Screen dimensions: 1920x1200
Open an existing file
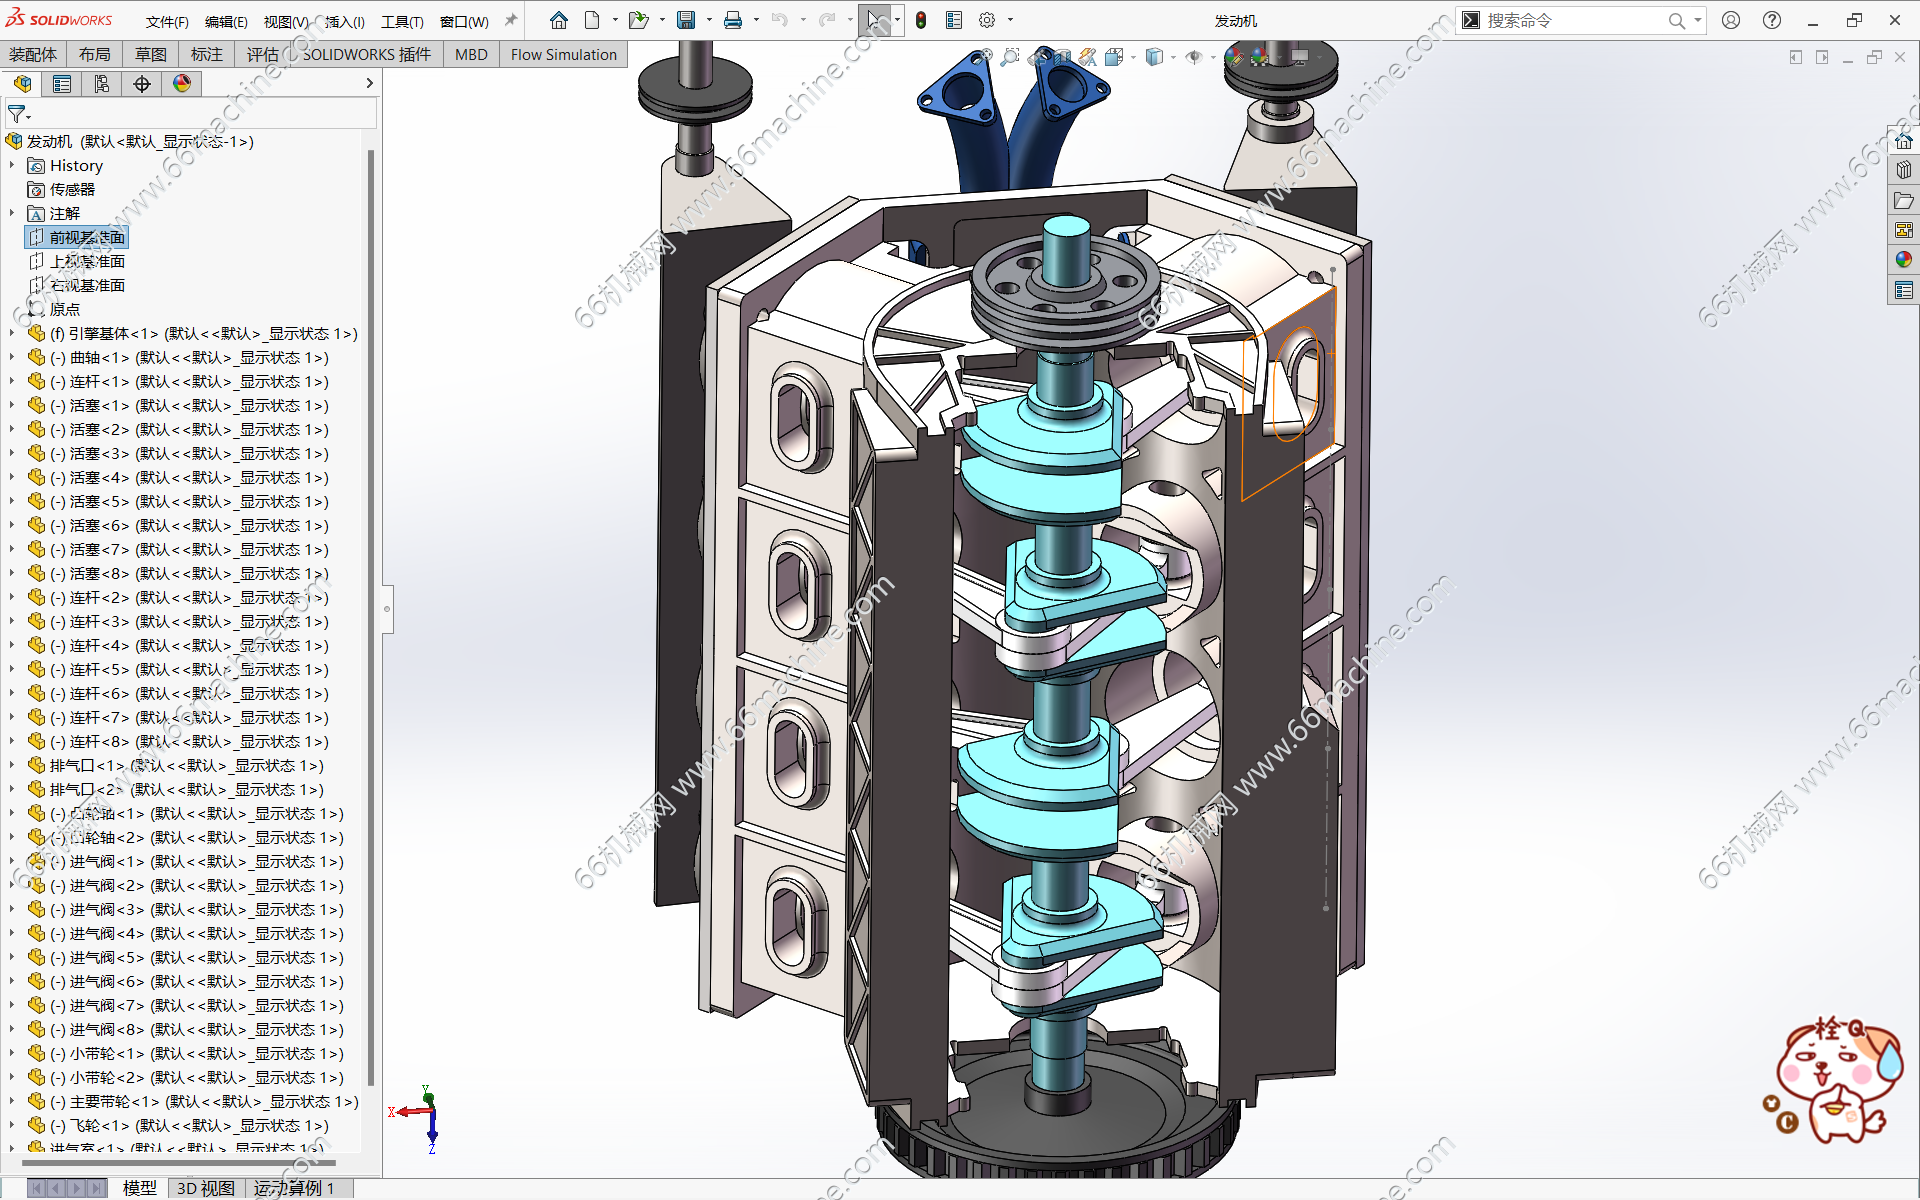pos(638,20)
